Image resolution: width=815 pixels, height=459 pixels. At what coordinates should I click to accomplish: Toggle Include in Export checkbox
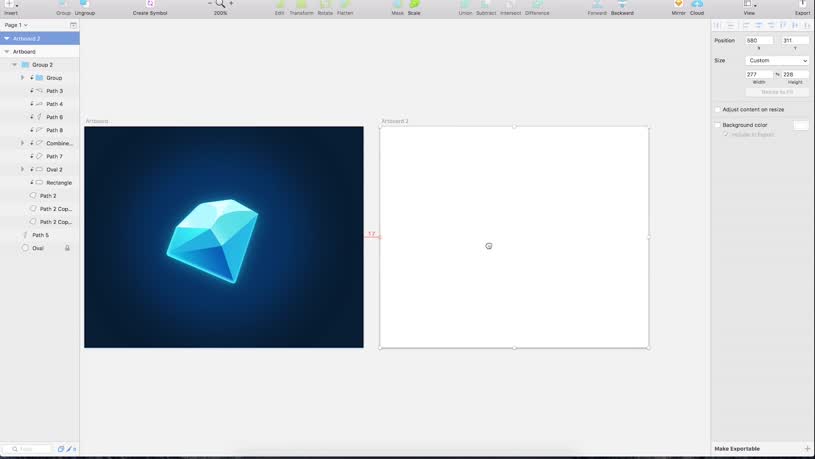tap(726, 134)
